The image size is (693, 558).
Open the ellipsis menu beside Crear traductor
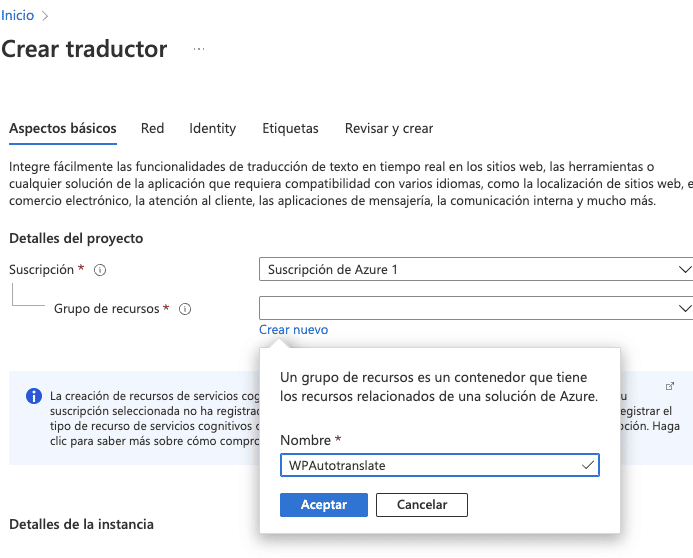199,49
